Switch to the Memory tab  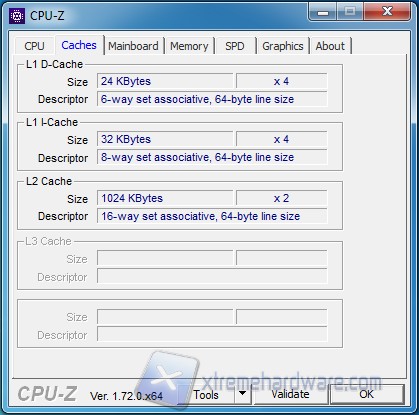[189, 46]
